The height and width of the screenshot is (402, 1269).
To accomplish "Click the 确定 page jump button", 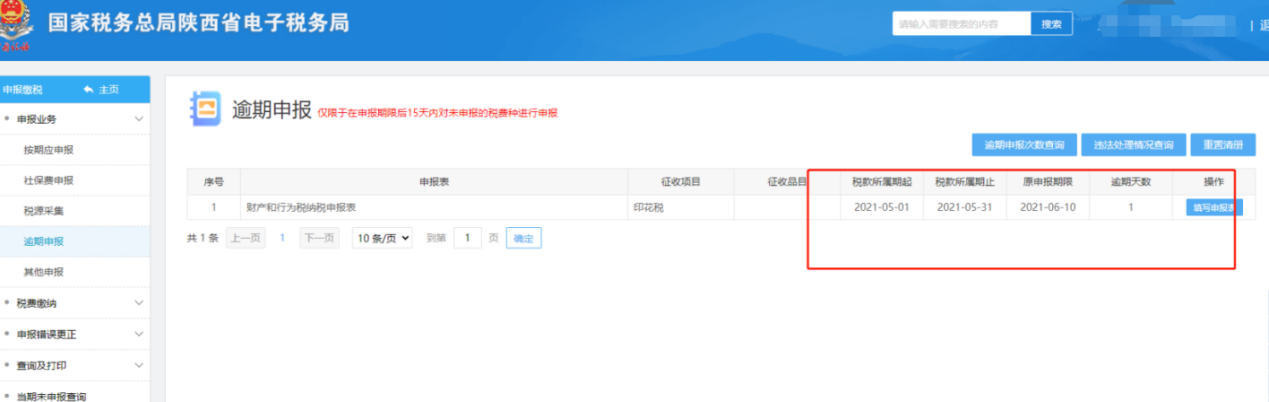I will (523, 238).
